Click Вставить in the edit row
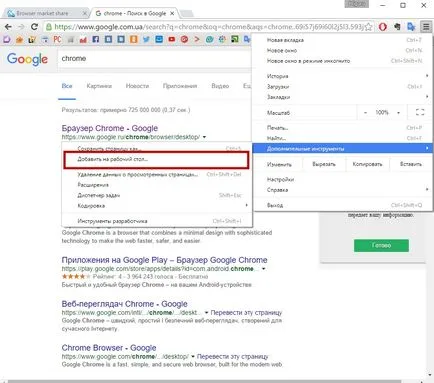 (x=411, y=164)
